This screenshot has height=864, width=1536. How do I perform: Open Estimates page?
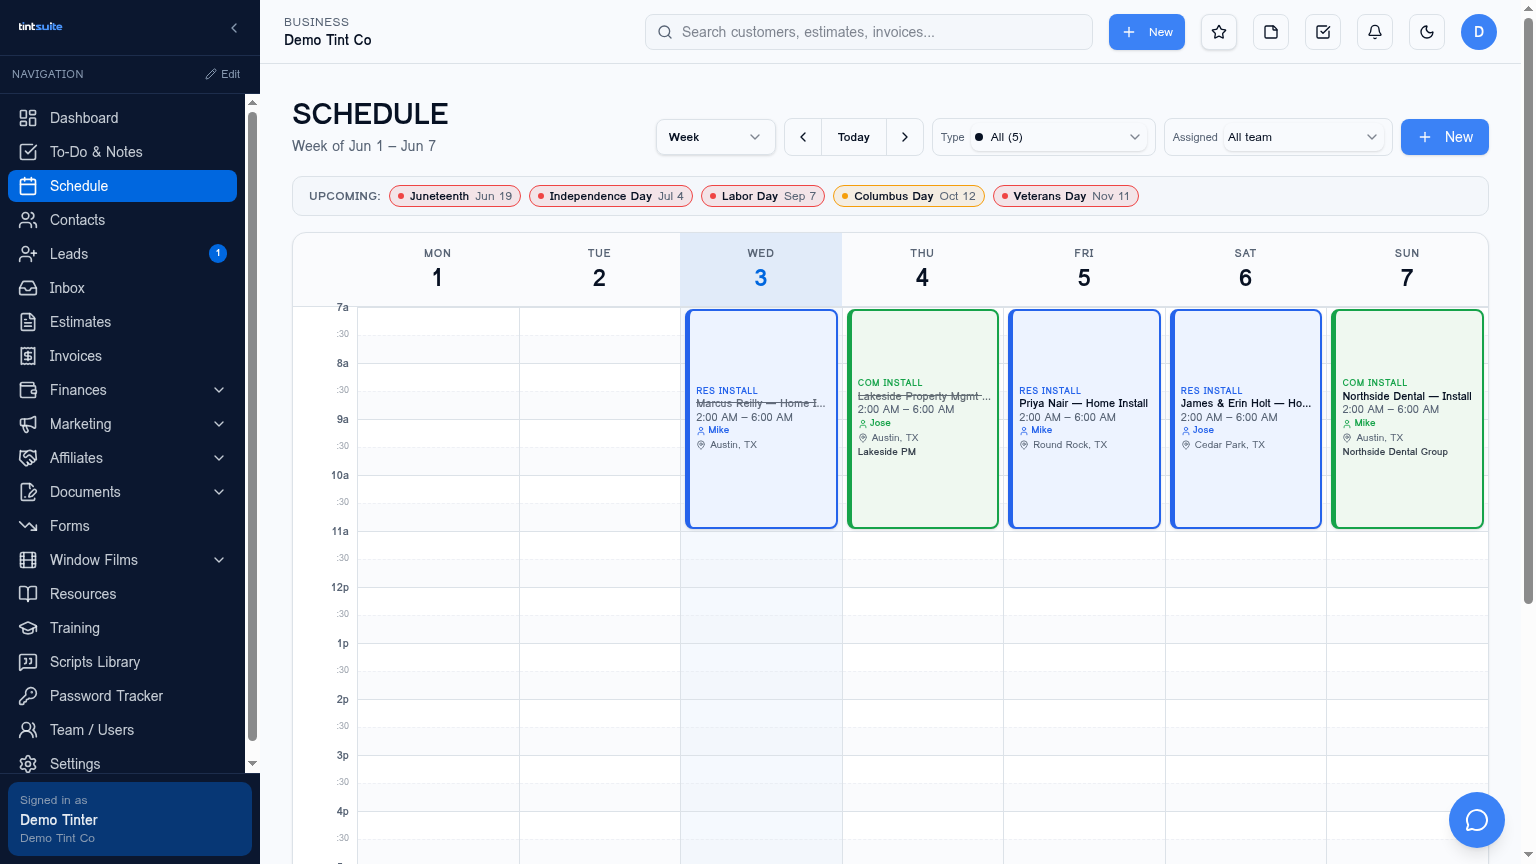point(122,322)
